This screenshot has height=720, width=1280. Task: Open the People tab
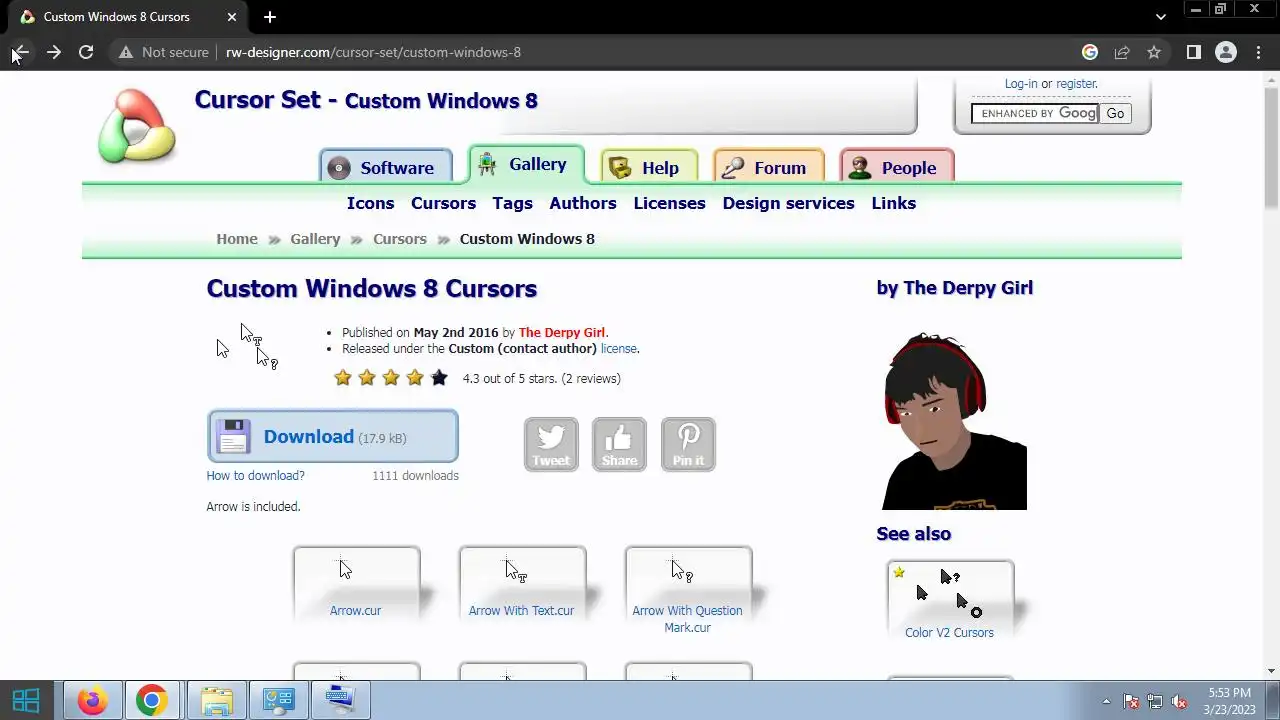897,167
